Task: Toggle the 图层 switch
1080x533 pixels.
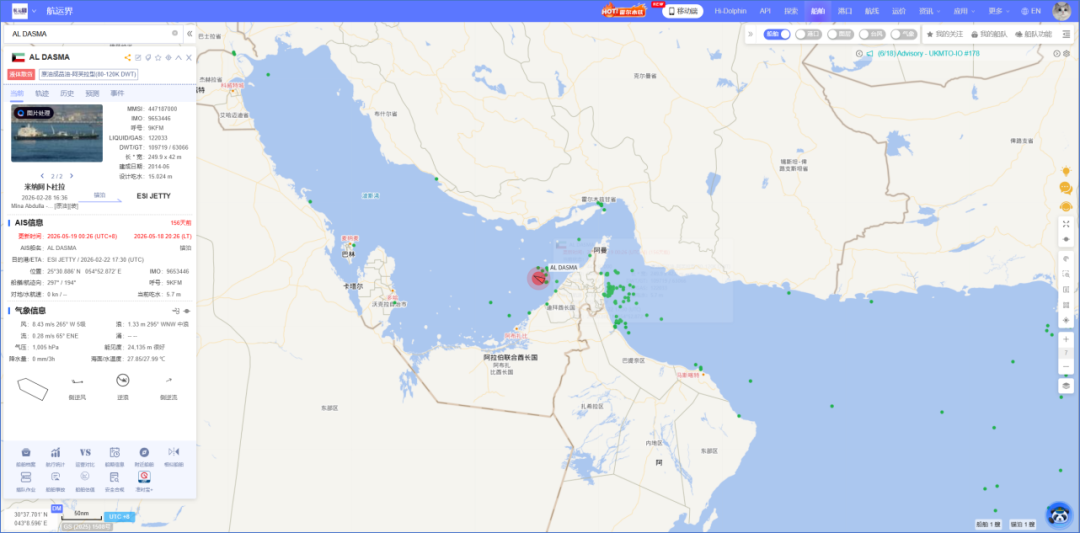Action: click(841, 34)
